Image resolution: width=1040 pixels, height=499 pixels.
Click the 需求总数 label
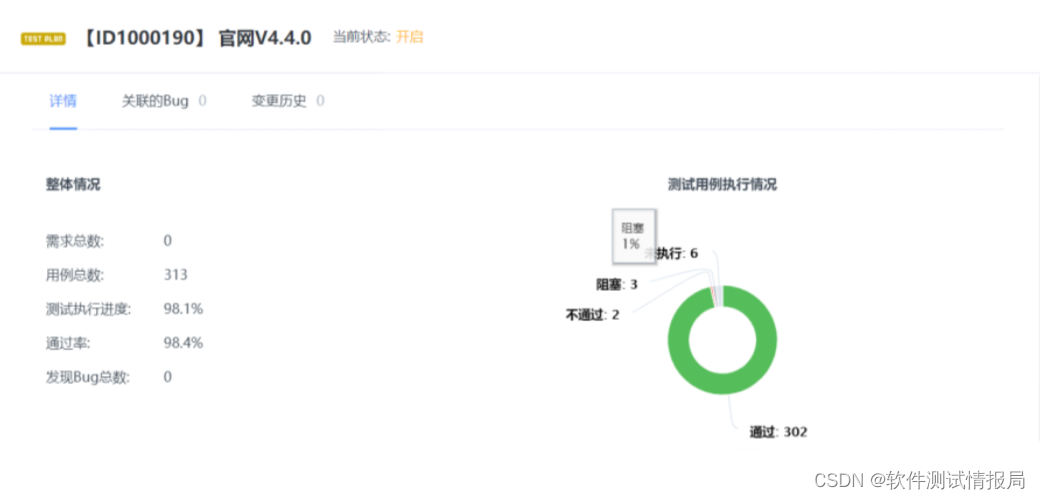75,242
